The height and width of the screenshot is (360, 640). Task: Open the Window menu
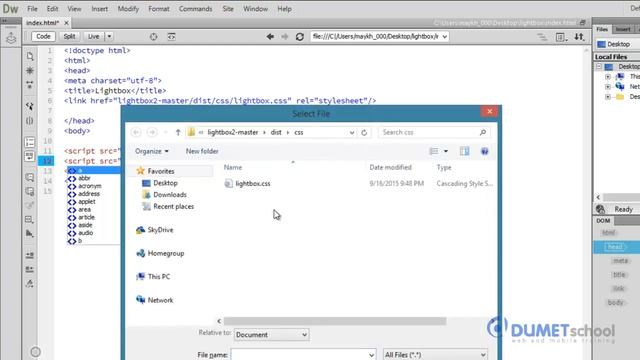click(255, 9)
